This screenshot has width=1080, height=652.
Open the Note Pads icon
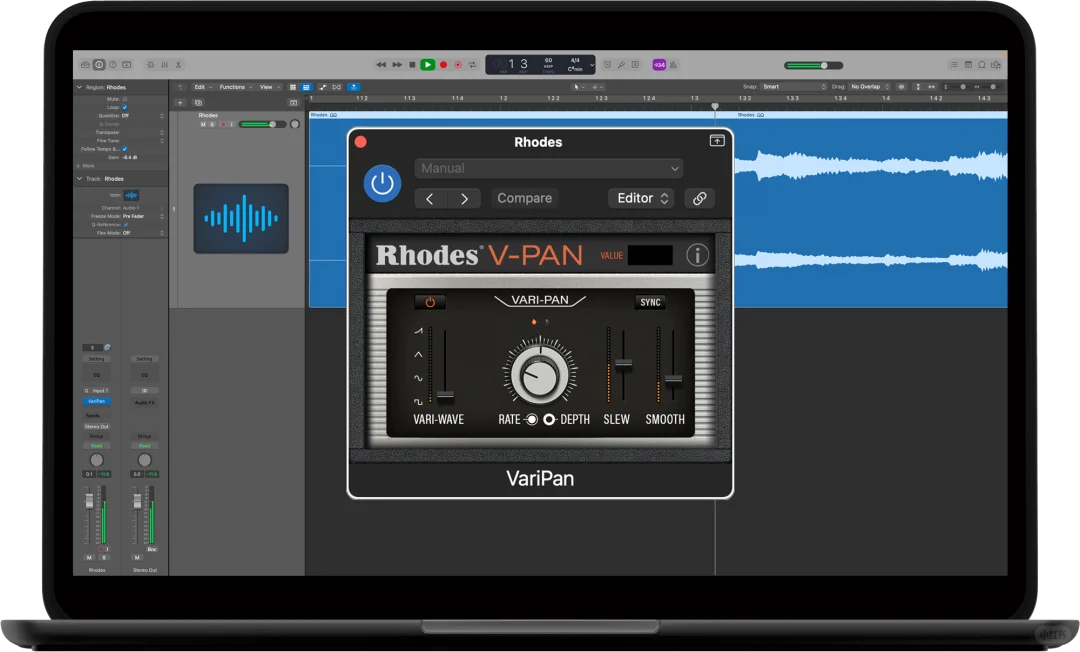click(x=968, y=65)
